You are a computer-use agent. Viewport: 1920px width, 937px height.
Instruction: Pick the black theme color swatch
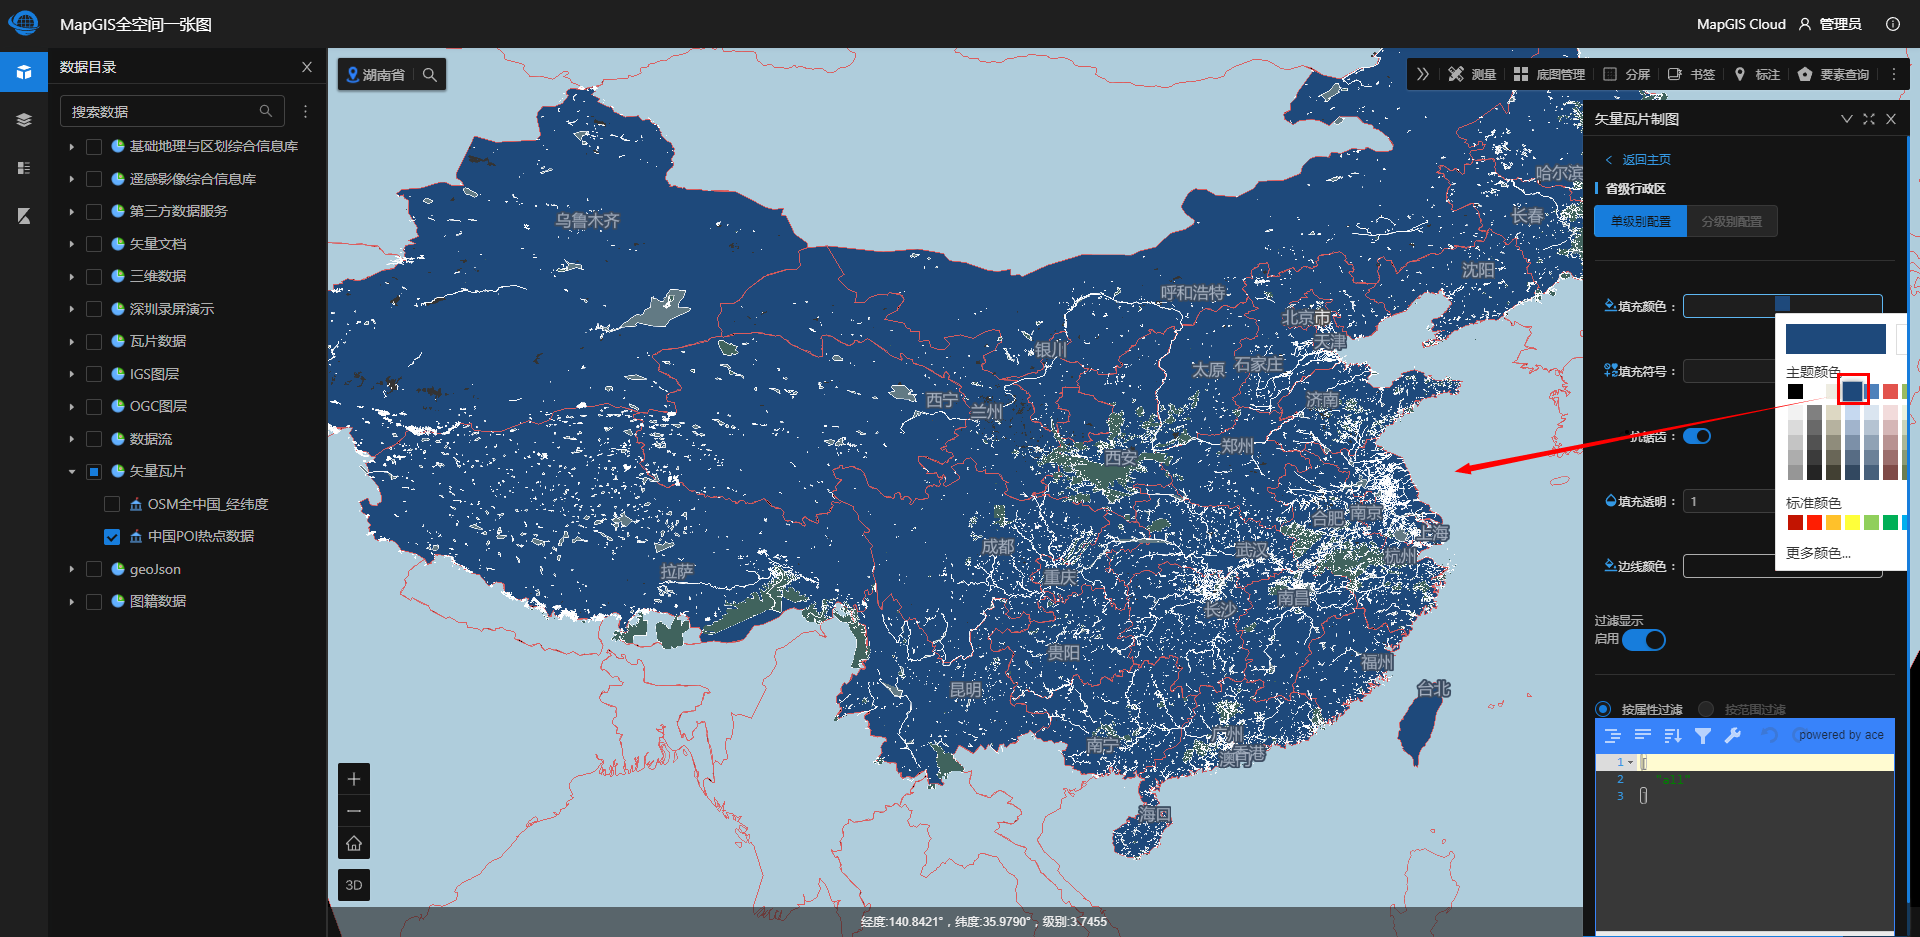1795,391
